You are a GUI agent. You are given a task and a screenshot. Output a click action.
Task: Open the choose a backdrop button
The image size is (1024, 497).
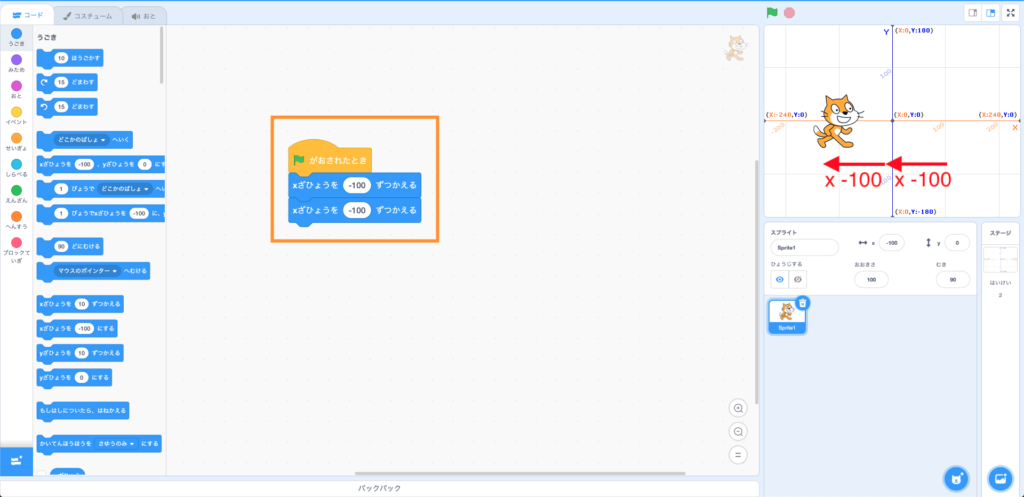coord(999,476)
